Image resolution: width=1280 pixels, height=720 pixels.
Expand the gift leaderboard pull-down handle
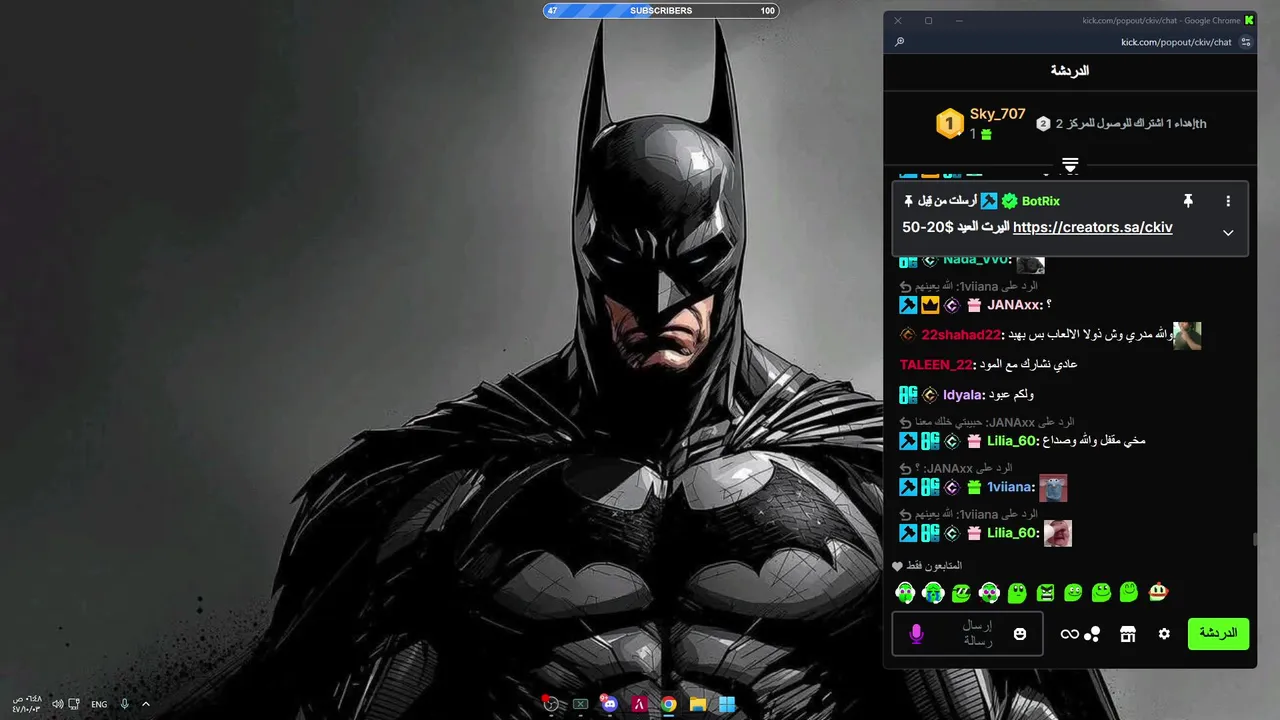pos(1070,165)
